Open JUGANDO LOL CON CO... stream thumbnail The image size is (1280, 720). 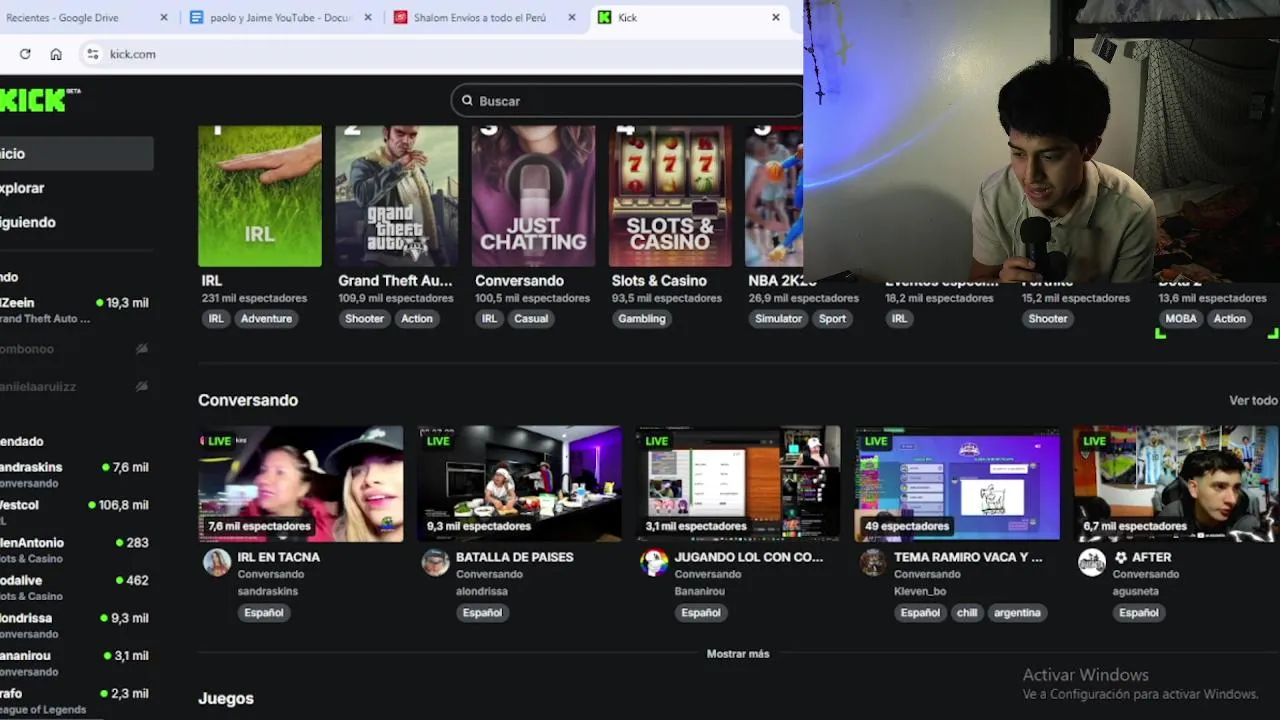click(x=738, y=484)
